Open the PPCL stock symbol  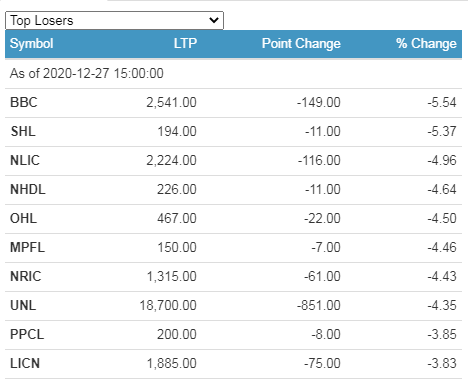coord(27,334)
